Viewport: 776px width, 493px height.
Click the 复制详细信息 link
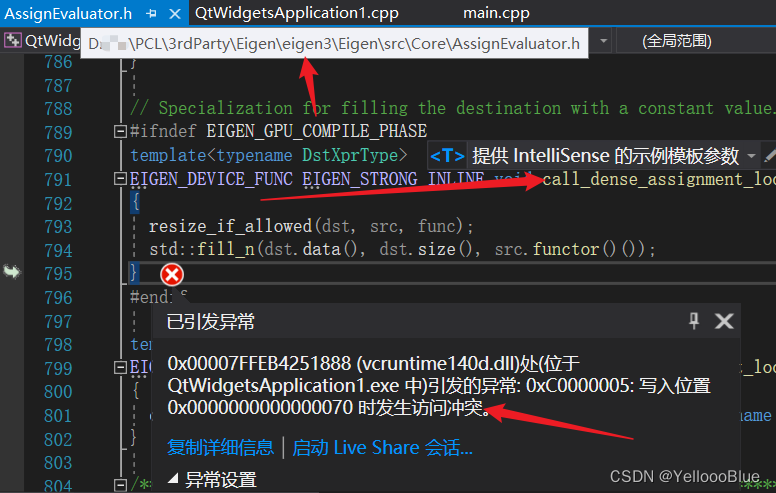[x=220, y=447]
